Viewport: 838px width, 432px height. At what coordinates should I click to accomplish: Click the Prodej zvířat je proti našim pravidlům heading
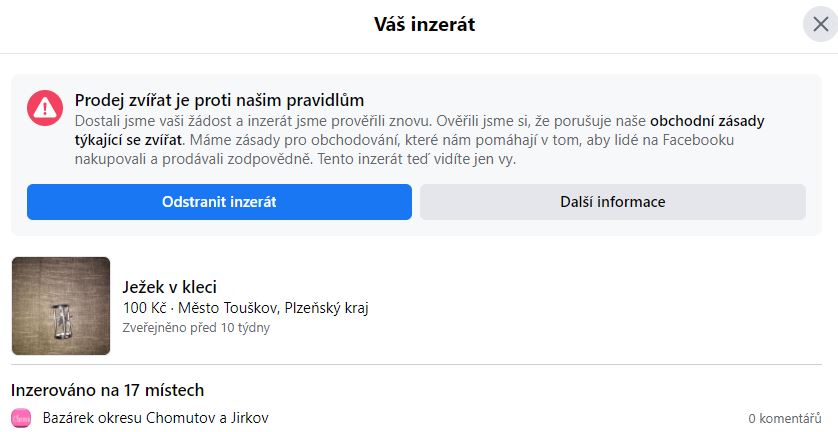tap(219, 100)
